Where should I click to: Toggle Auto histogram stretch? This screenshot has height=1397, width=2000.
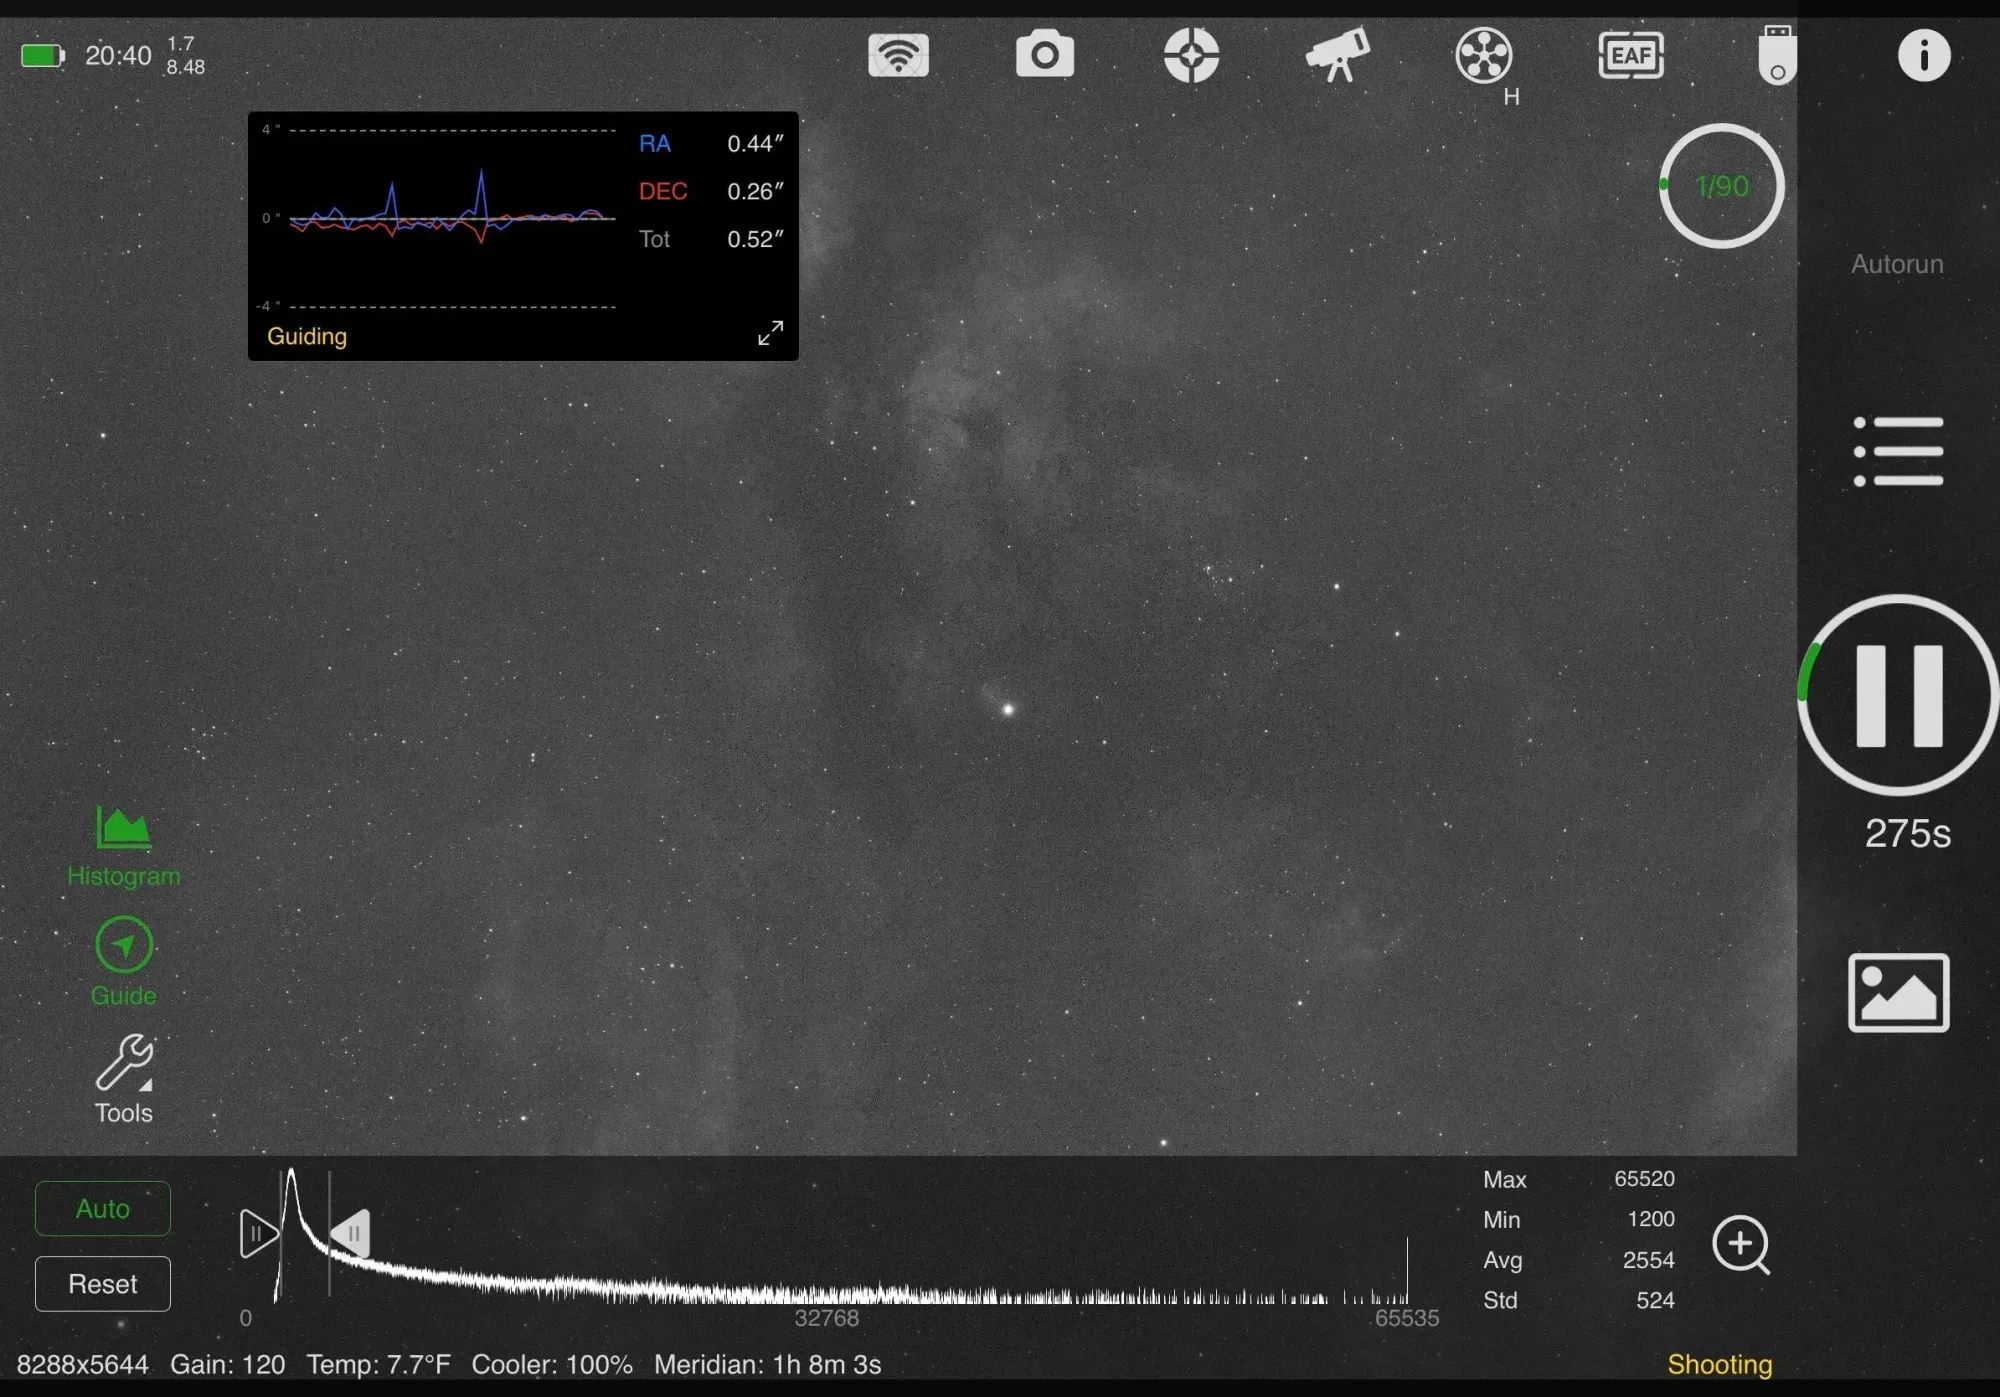103,1208
